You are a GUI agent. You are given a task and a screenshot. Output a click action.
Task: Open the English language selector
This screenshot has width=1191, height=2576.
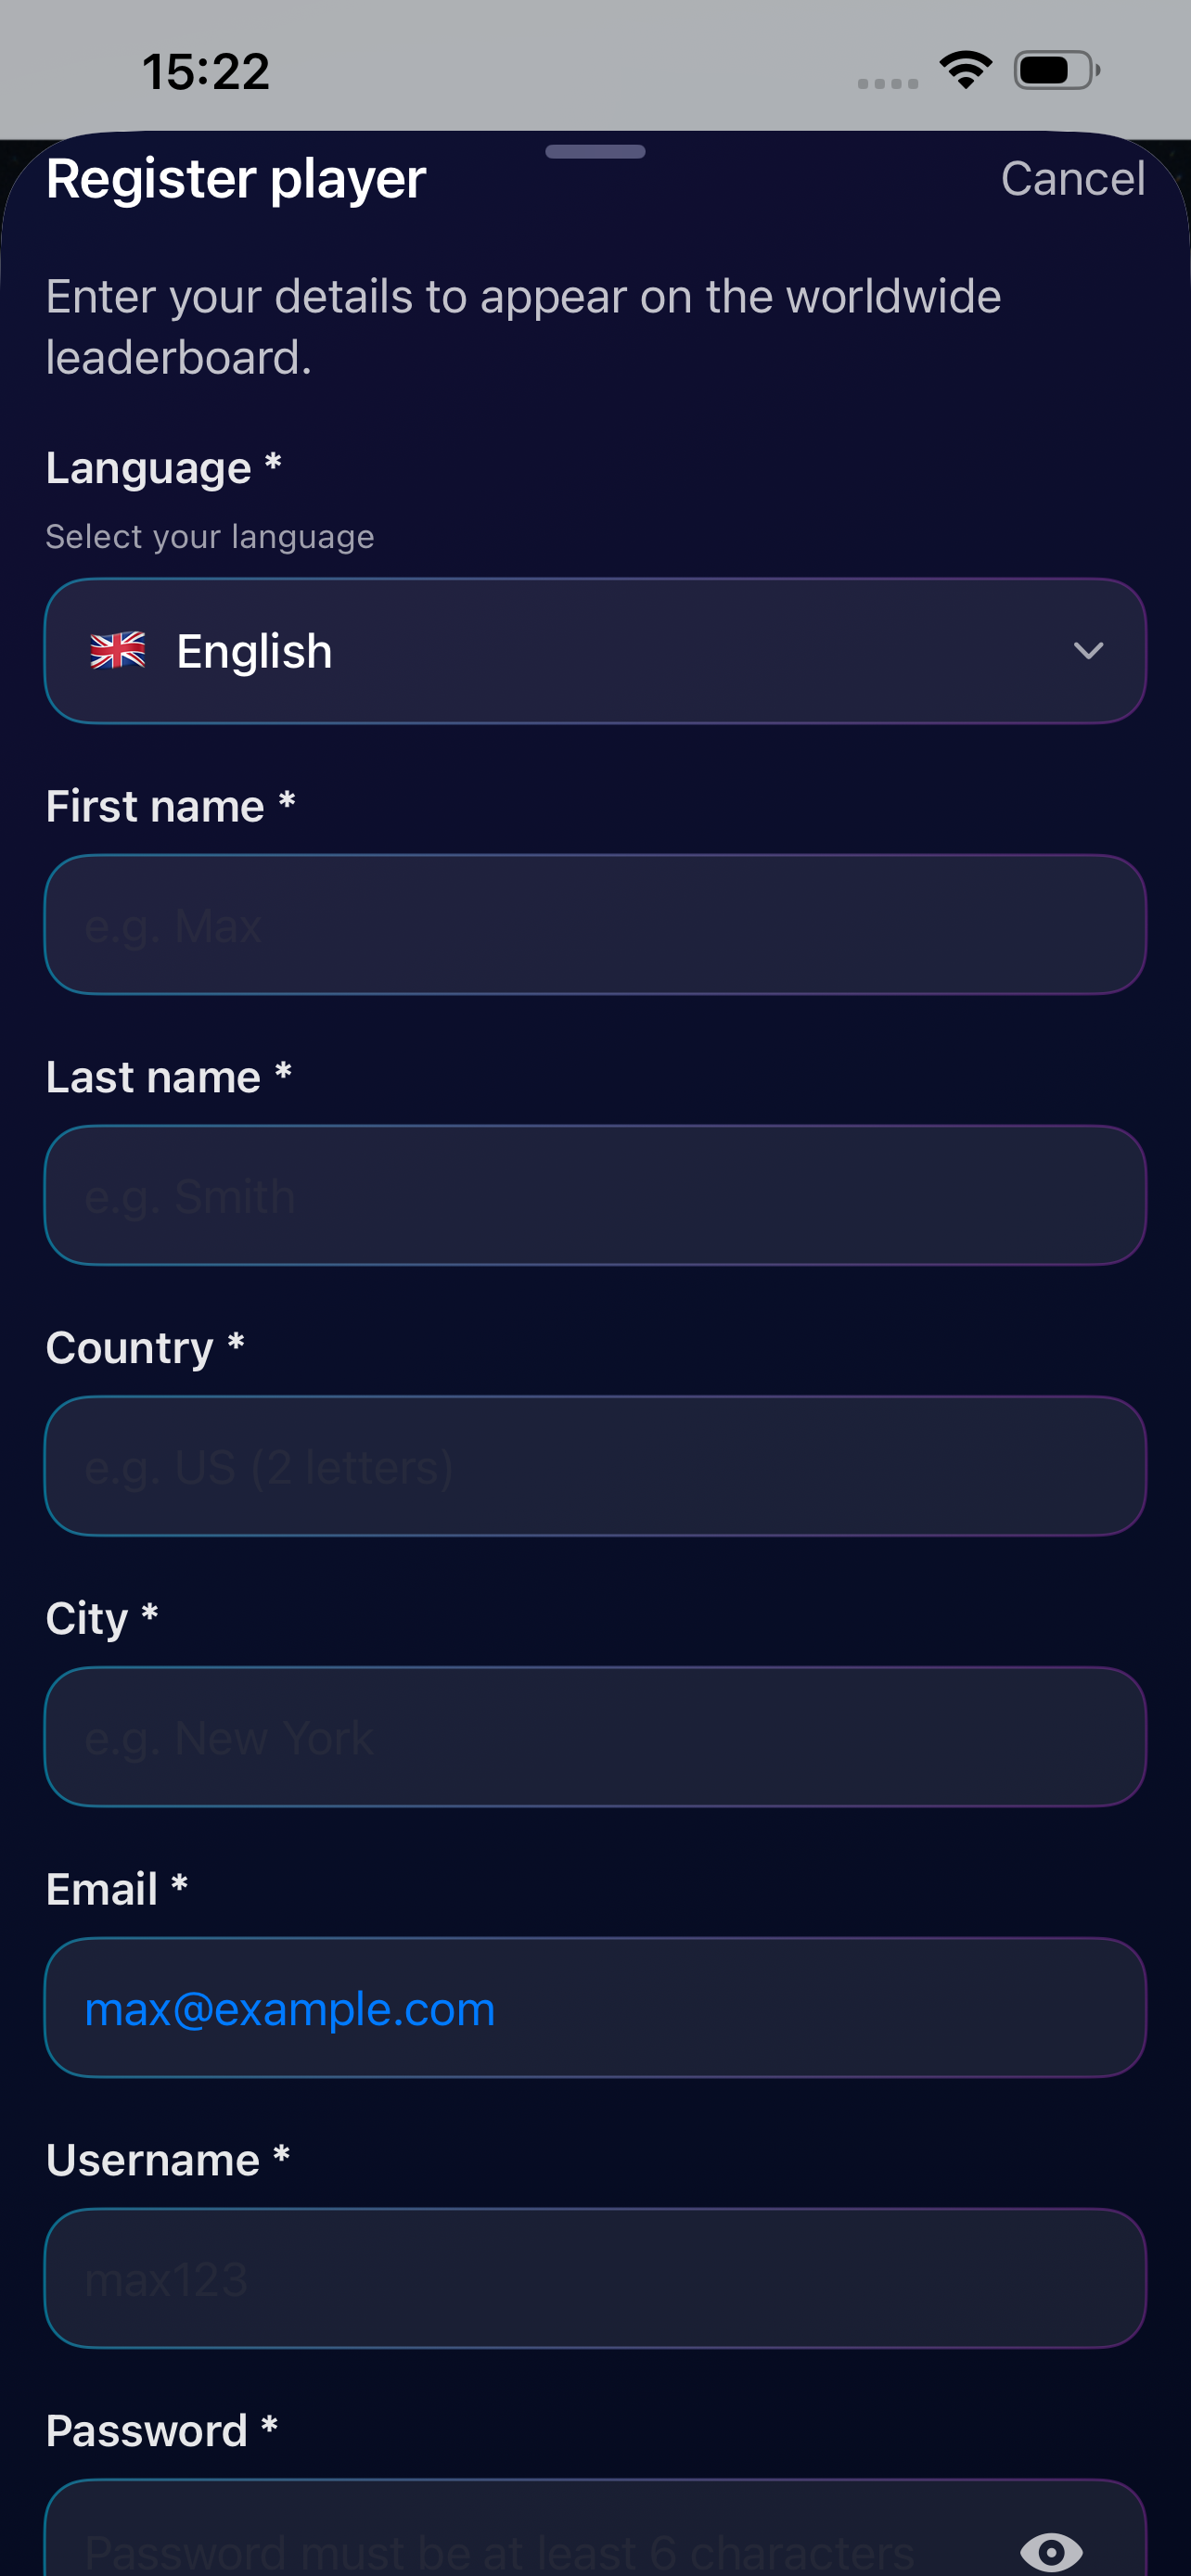pos(594,651)
